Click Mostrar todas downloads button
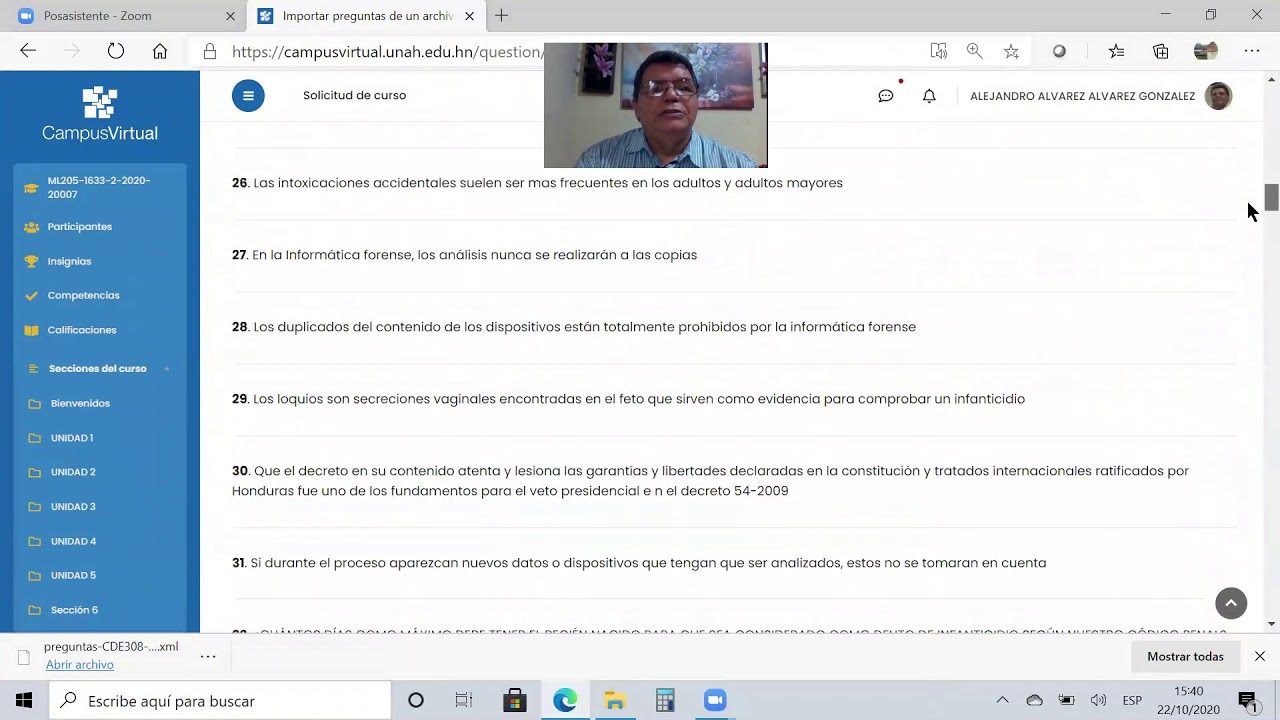This screenshot has height=720, width=1280. pos(1185,656)
